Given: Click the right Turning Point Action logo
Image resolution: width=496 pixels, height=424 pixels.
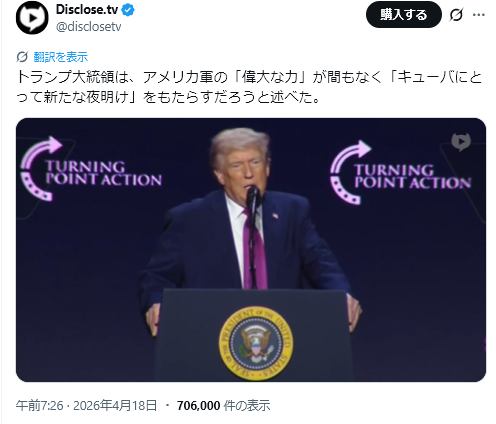Looking at the screenshot, I should point(400,172).
